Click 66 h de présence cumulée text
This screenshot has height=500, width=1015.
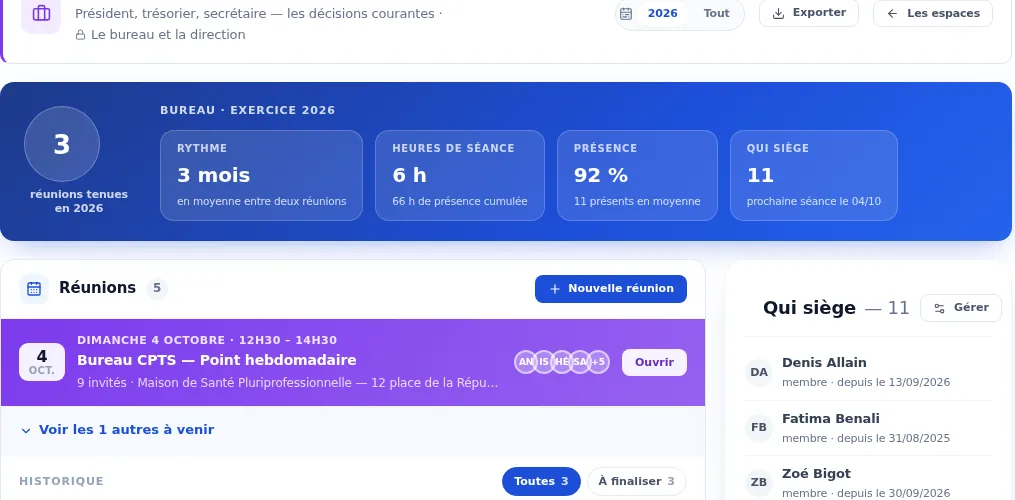(x=460, y=201)
